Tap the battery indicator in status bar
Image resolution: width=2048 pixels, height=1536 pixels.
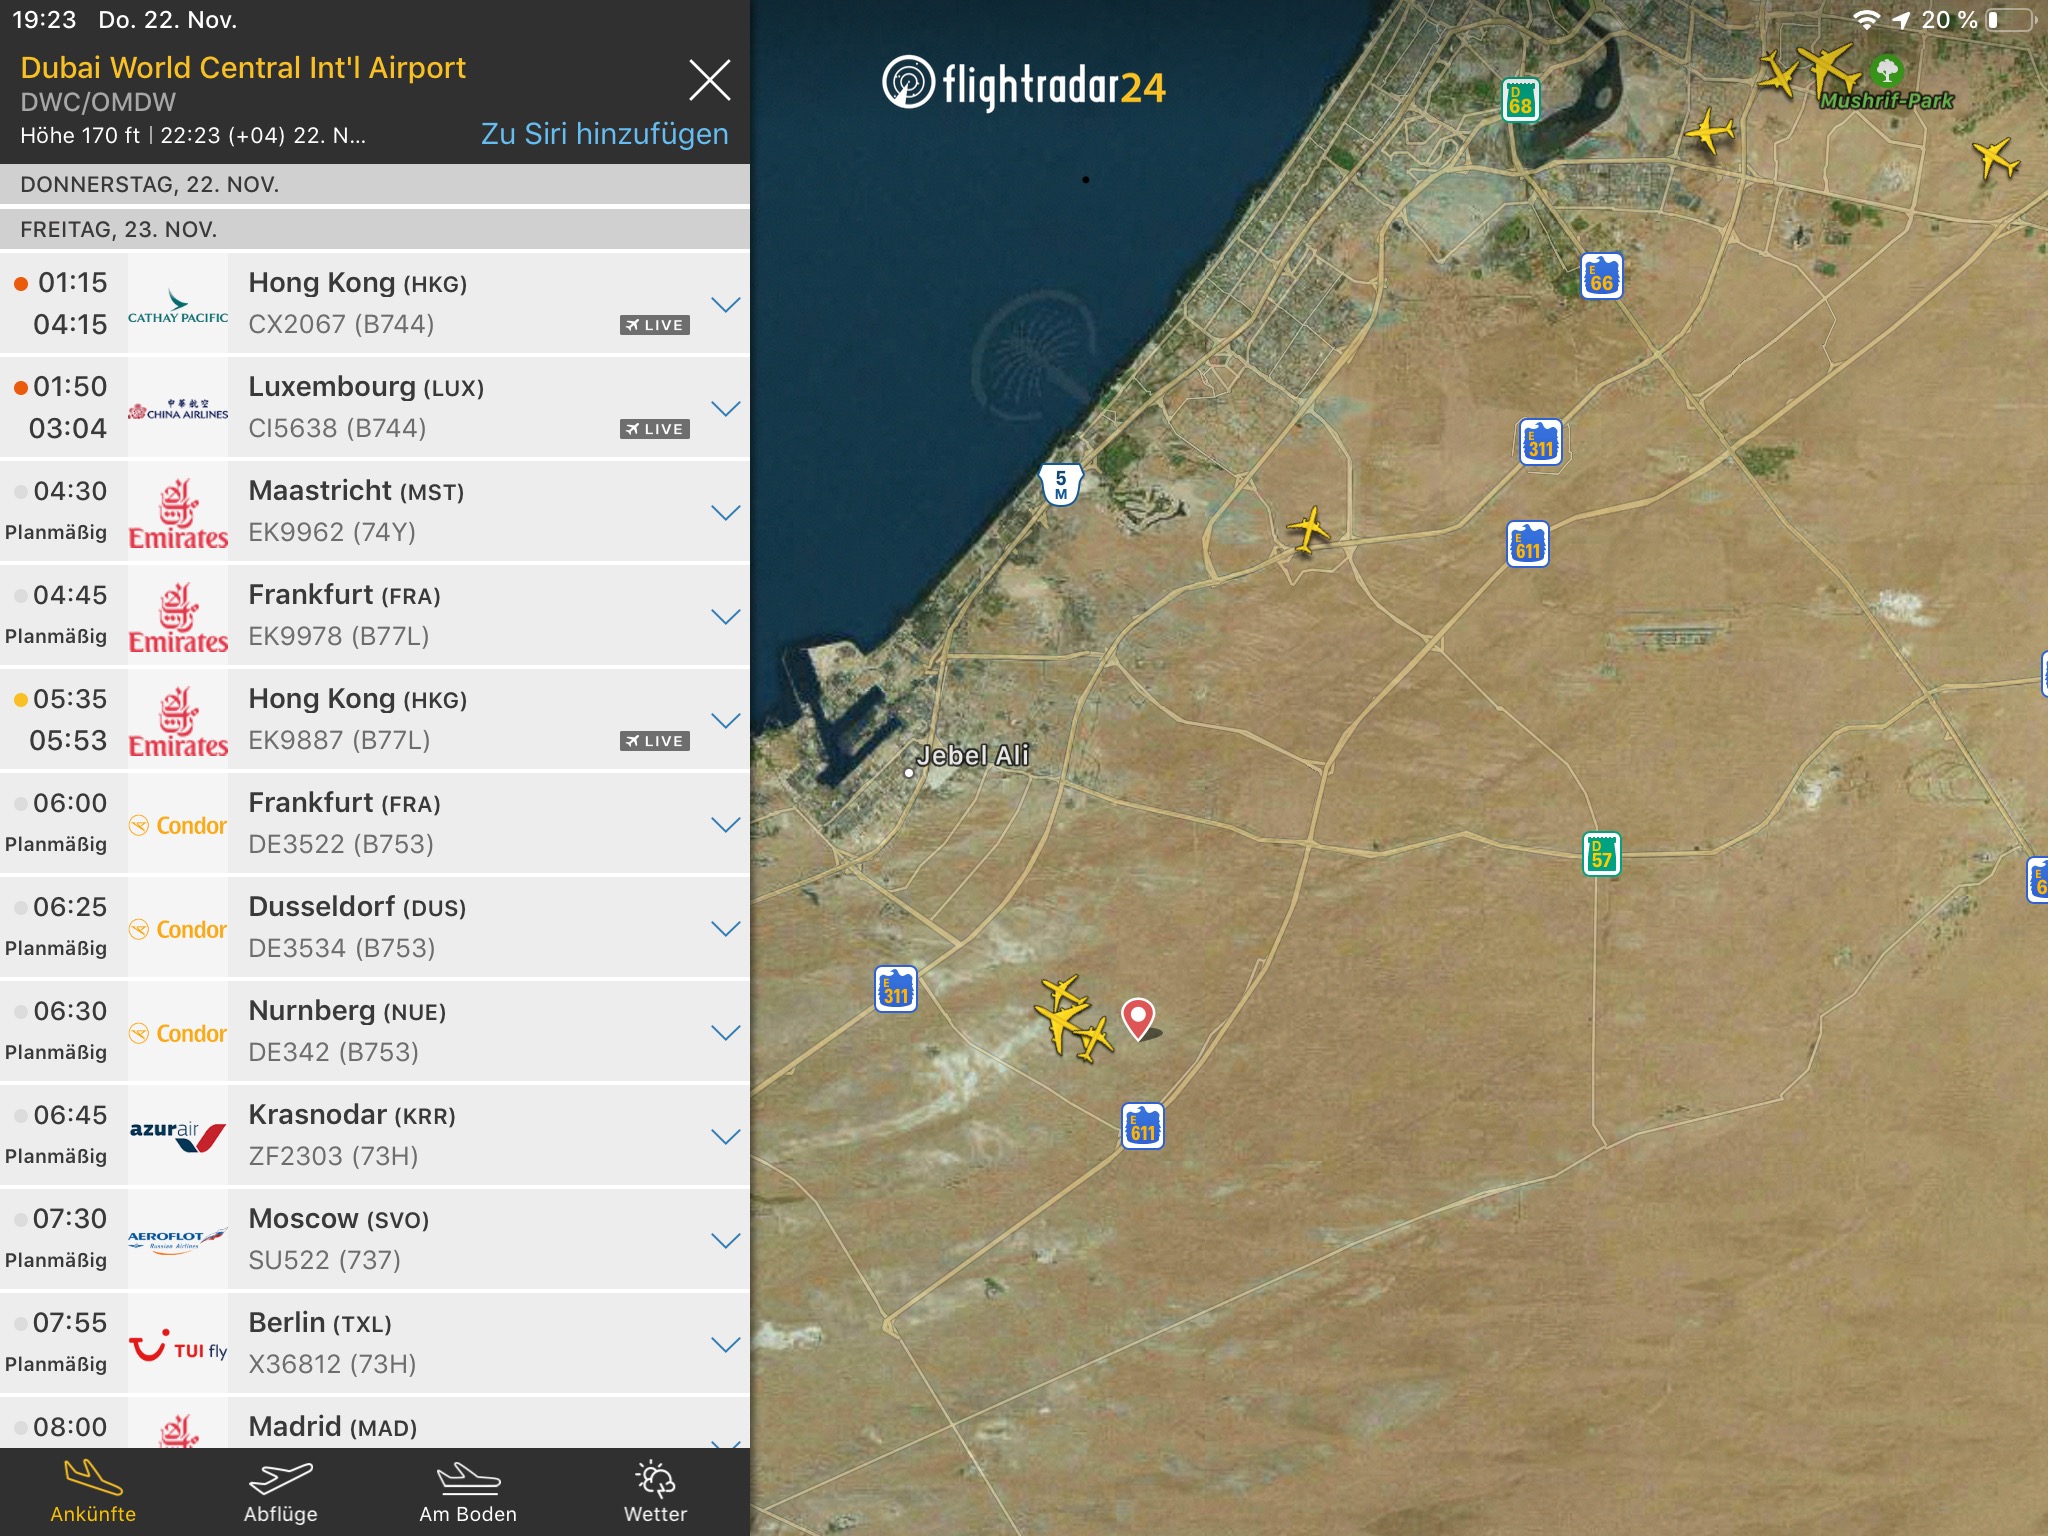pyautogui.click(x=2011, y=20)
